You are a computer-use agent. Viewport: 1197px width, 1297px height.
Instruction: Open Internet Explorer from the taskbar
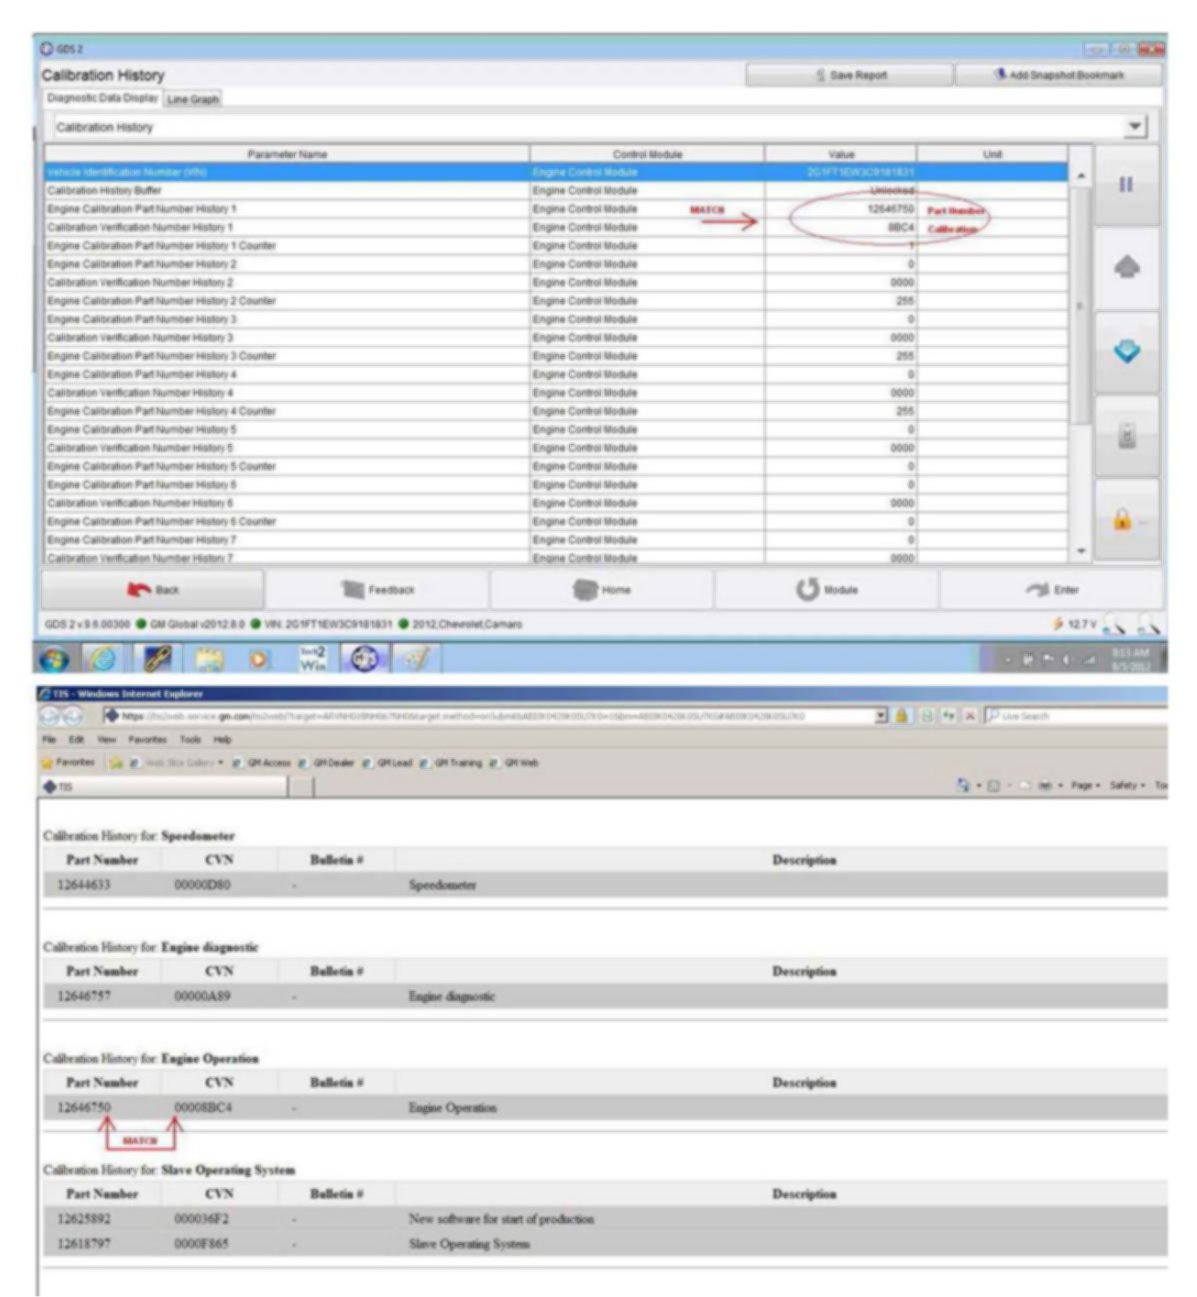(x=101, y=660)
